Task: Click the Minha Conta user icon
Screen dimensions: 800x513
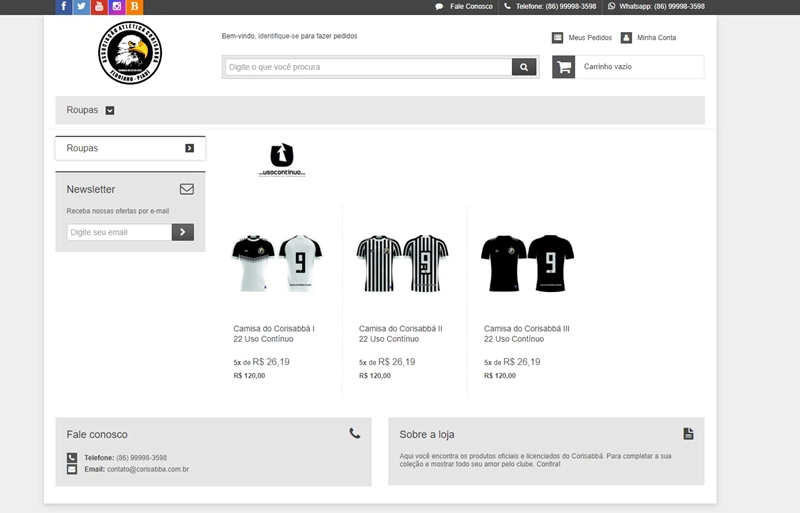Action: [627, 38]
